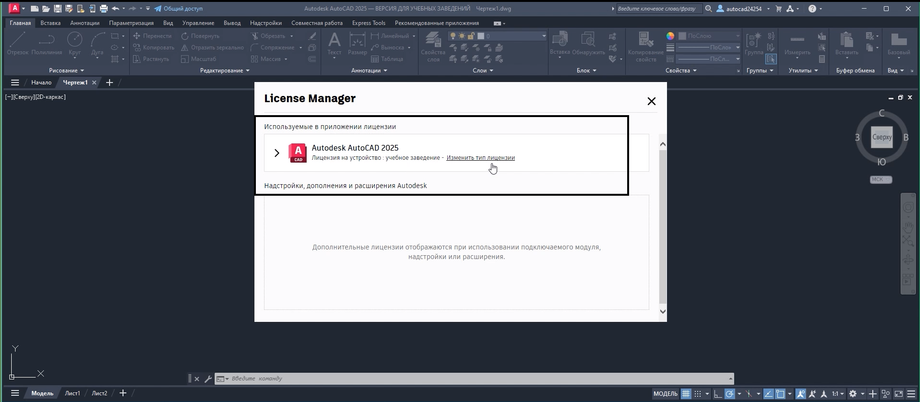Select the Размер dimension tool

[x=357, y=45]
